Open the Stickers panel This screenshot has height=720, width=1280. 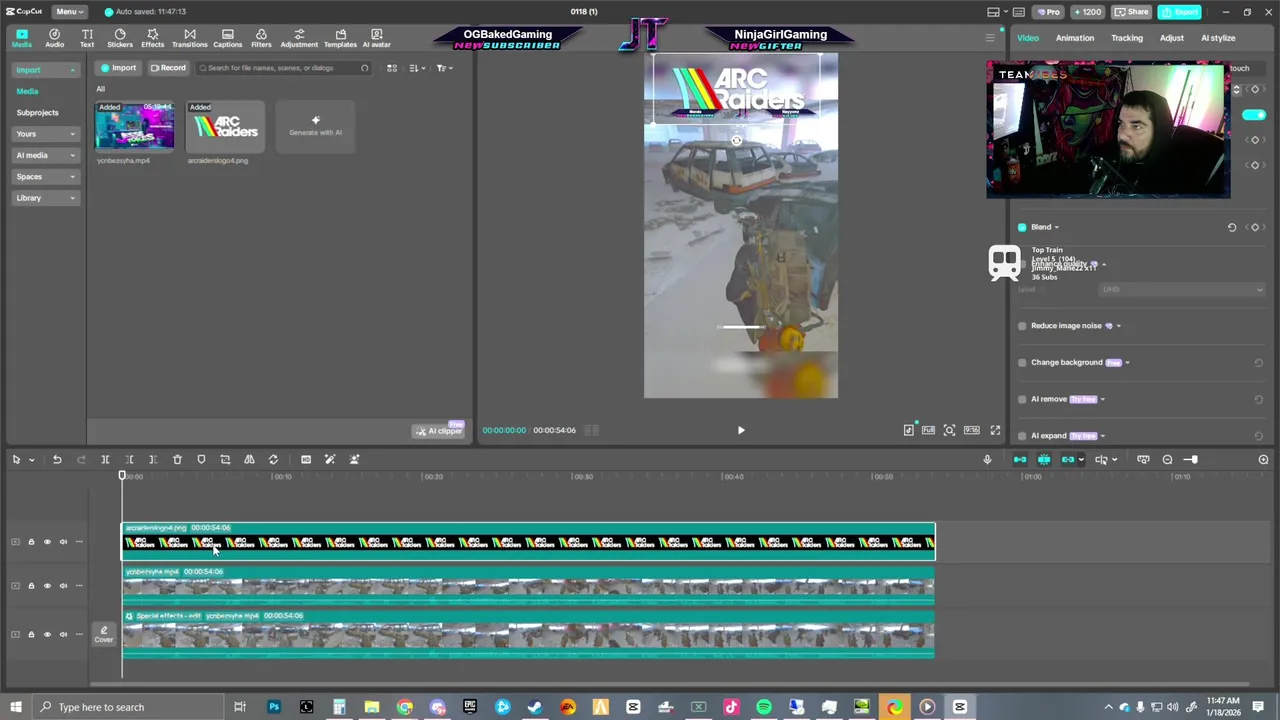pos(120,38)
